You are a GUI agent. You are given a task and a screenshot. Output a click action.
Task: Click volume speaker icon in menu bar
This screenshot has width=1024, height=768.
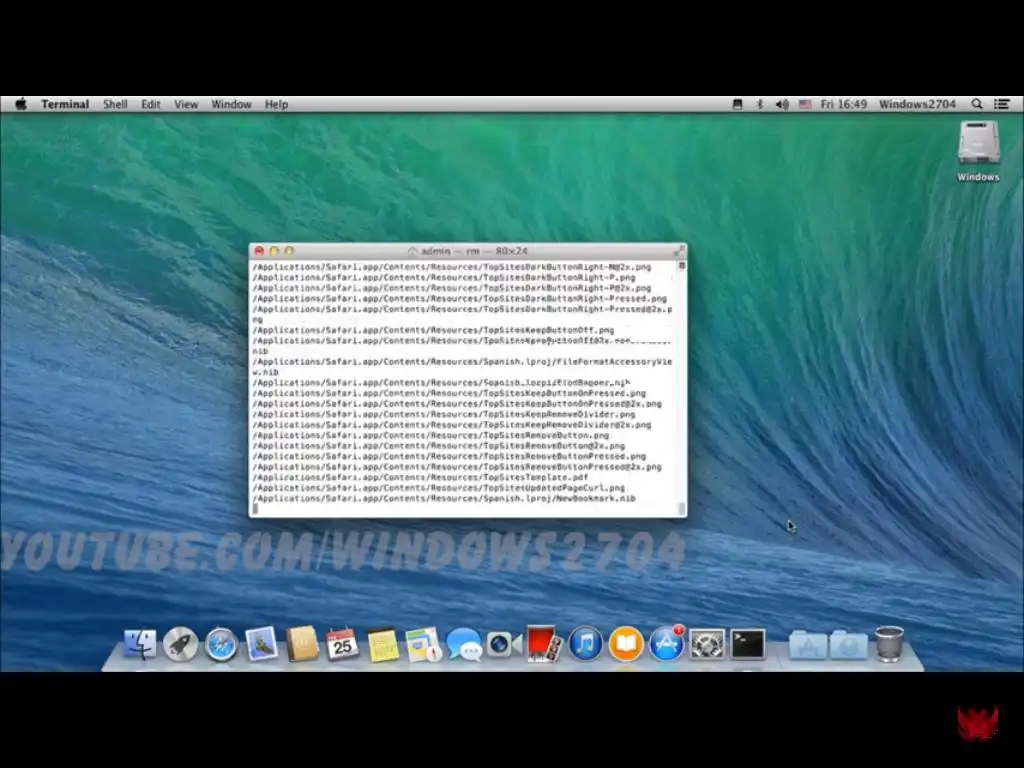point(782,104)
